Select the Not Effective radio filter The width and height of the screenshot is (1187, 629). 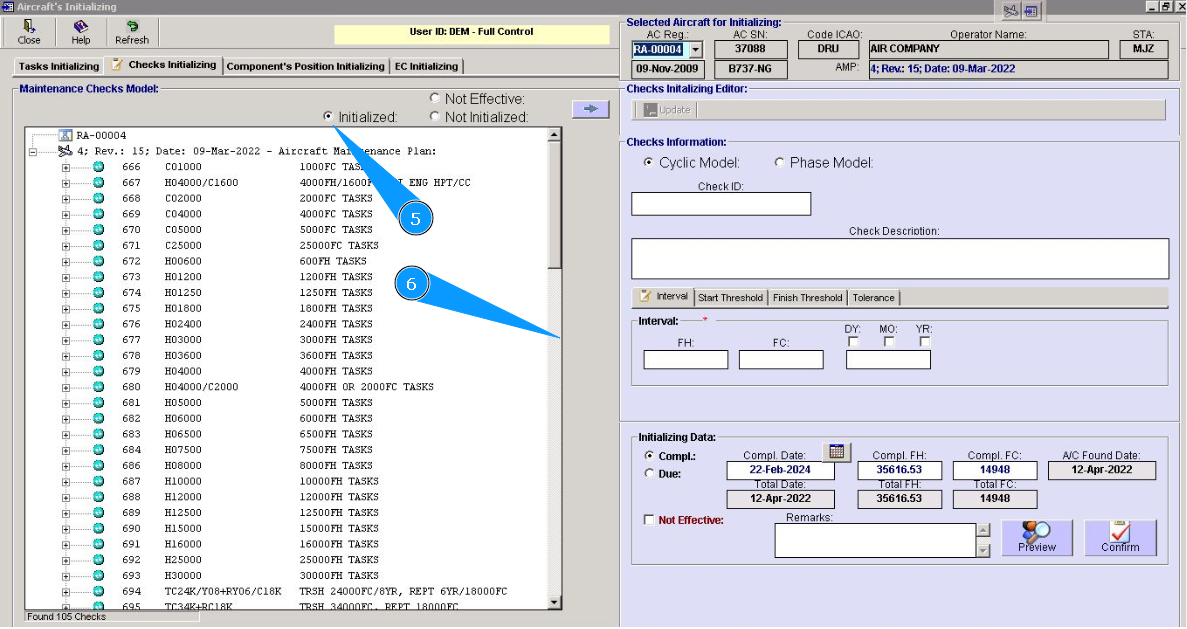[x=435, y=99]
